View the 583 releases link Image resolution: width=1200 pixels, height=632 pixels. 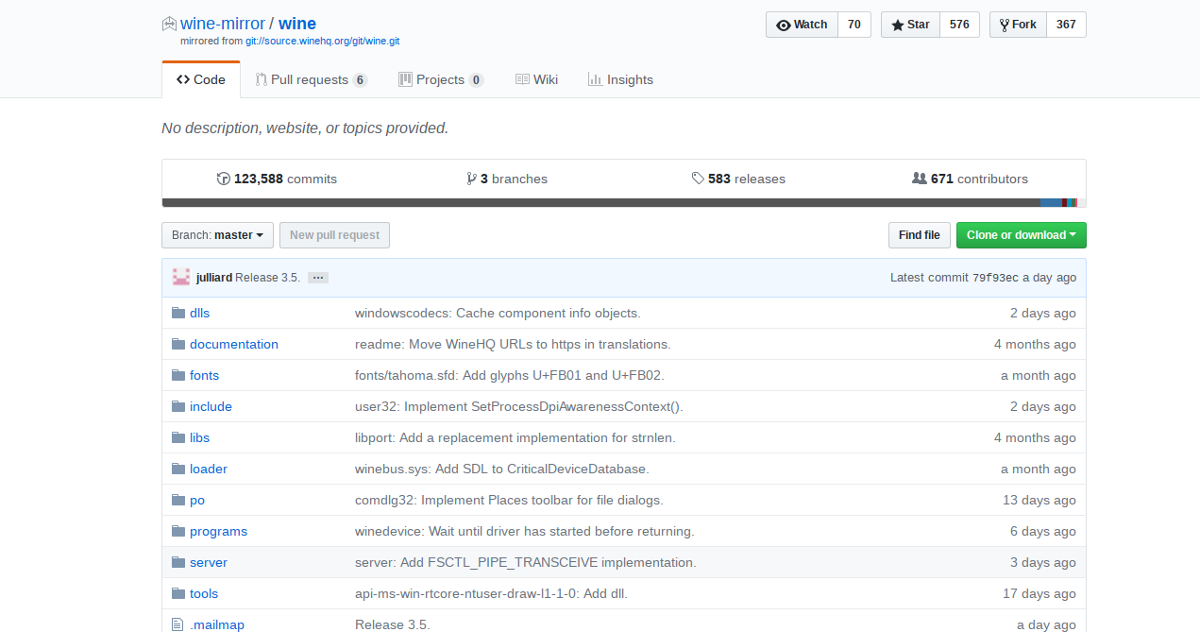pyautogui.click(x=738, y=179)
